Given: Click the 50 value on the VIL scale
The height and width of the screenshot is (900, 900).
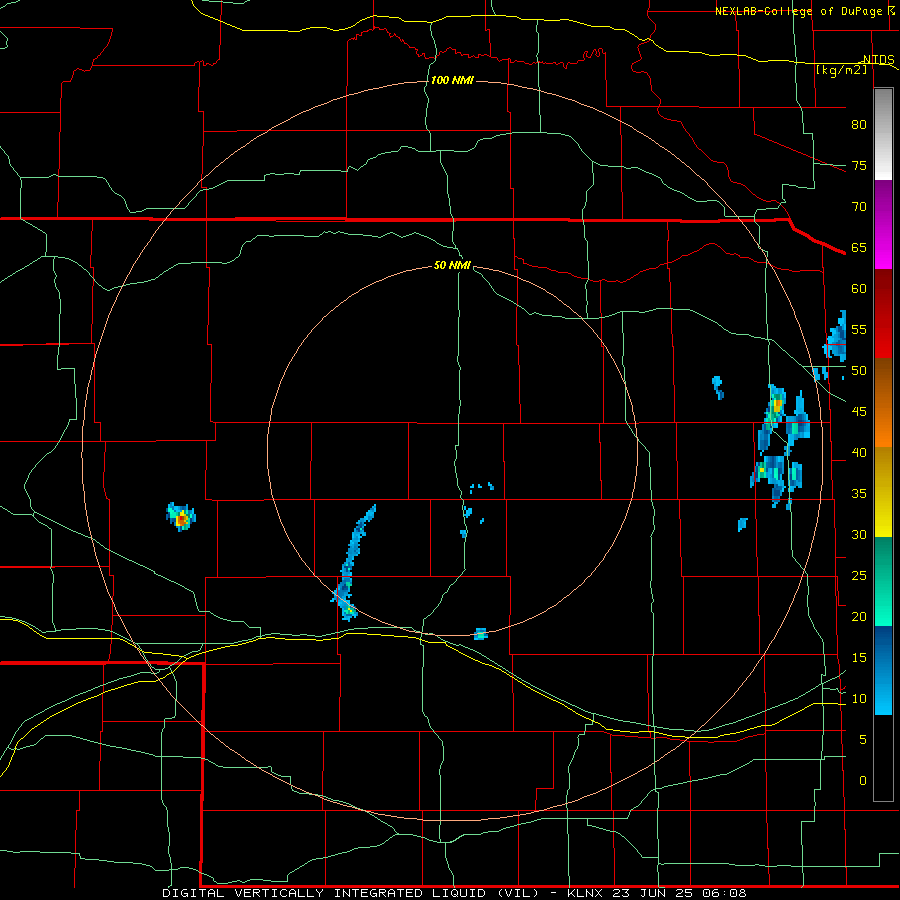Looking at the screenshot, I should (x=859, y=371).
